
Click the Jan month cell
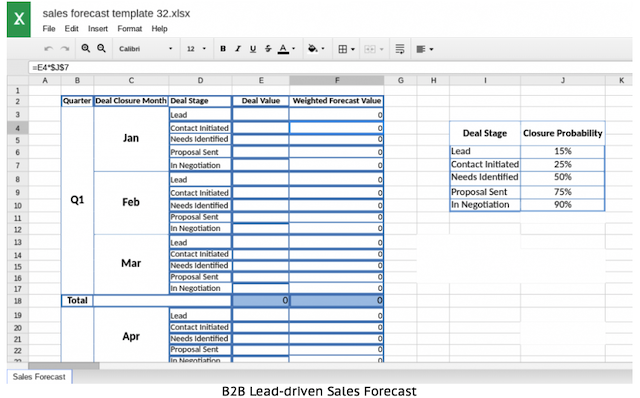(x=131, y=138)
